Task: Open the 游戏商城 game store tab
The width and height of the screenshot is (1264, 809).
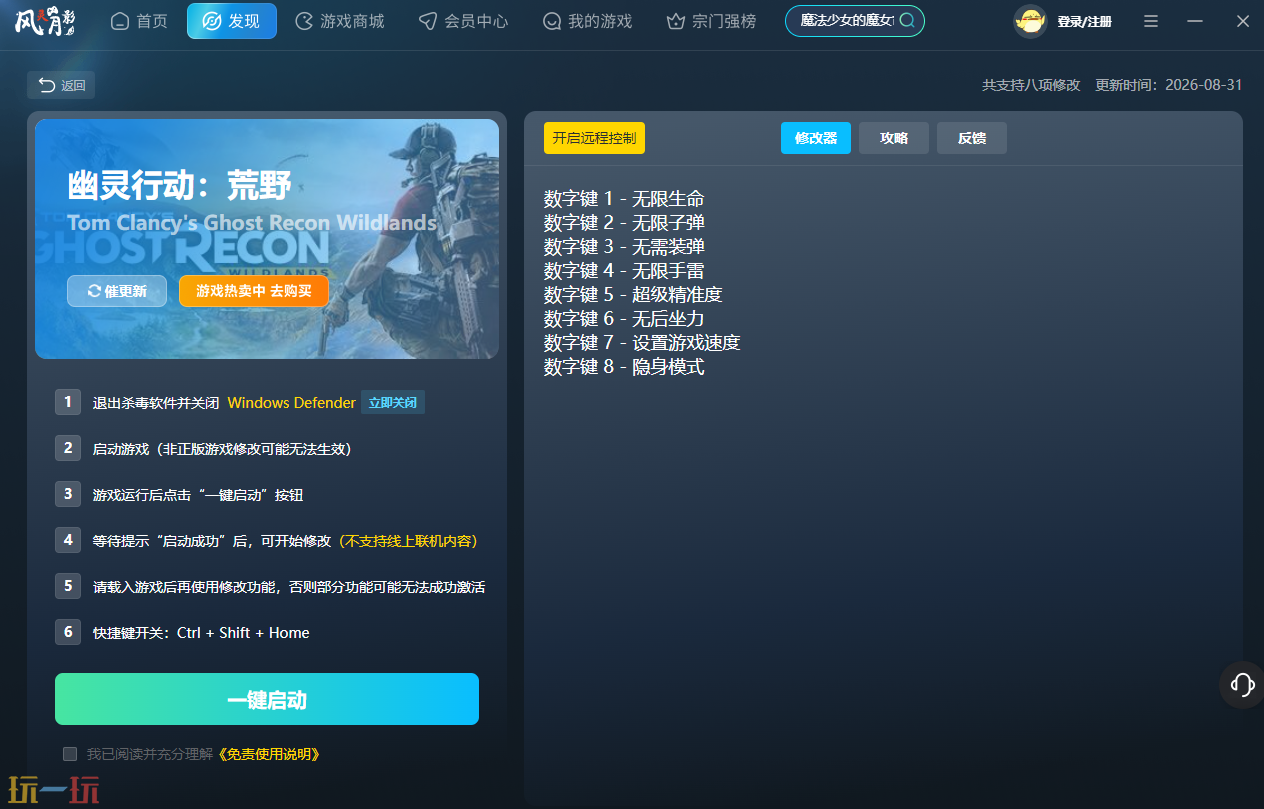Action: (x=341, y=21)
